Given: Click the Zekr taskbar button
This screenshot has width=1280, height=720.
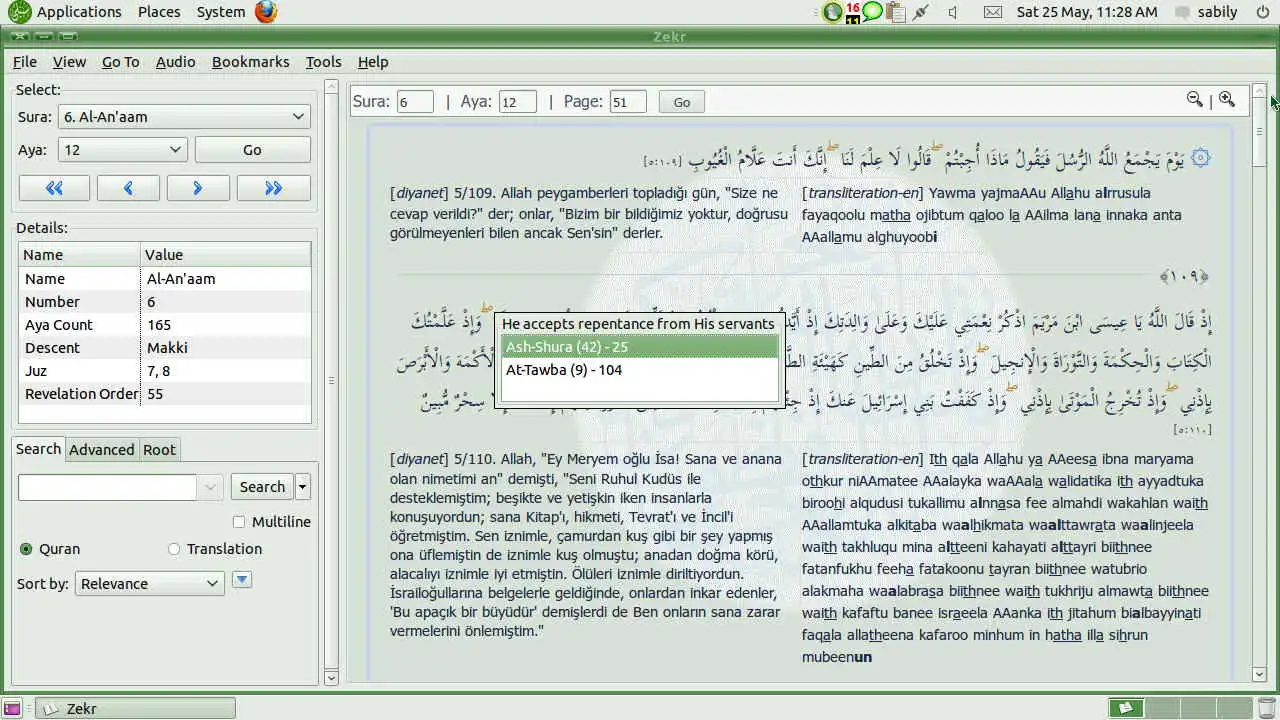Looking at the screenshot, I should click(136, 708).
